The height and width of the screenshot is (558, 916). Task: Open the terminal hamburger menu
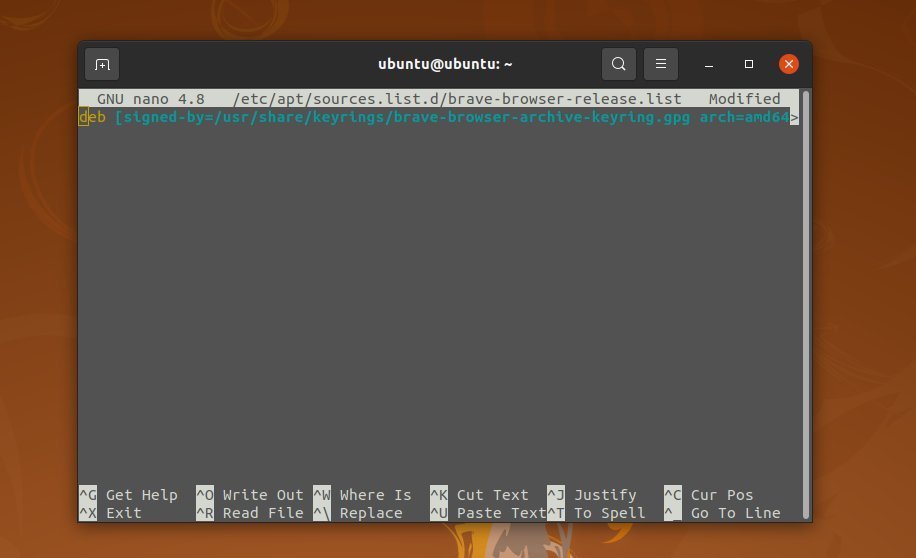coord(660,64)
